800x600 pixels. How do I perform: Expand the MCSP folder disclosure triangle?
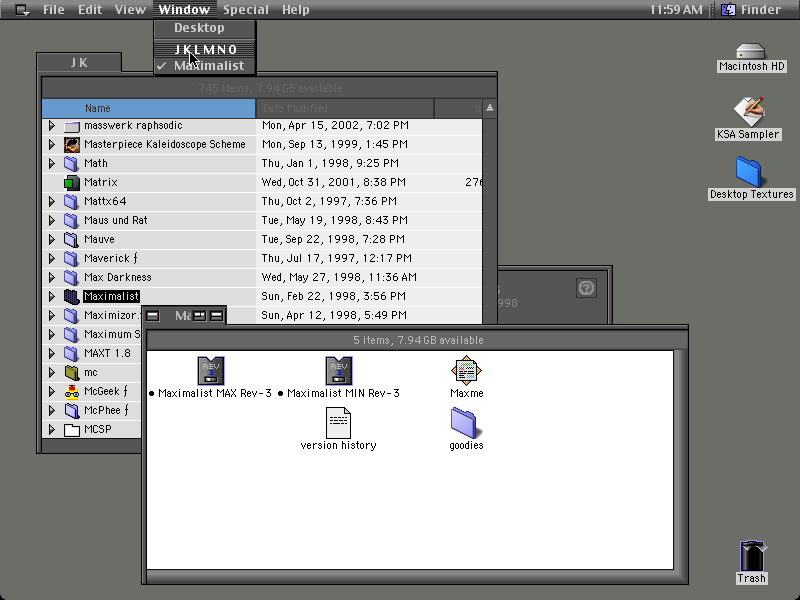52,430
